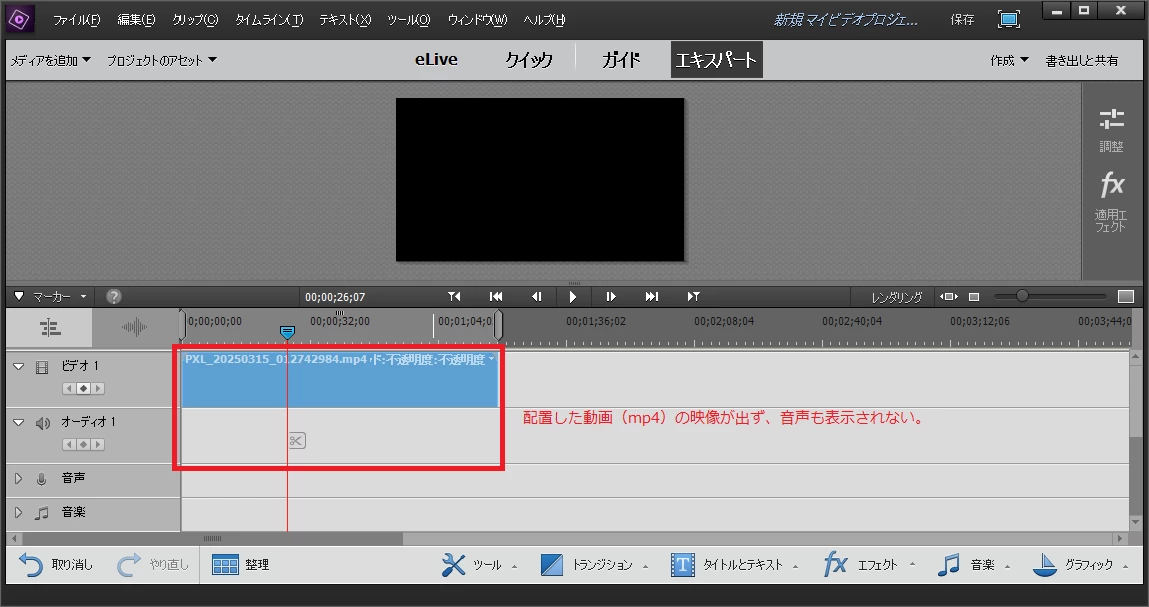Switch to the ガイド mode tab

click(x=621, y=59)
